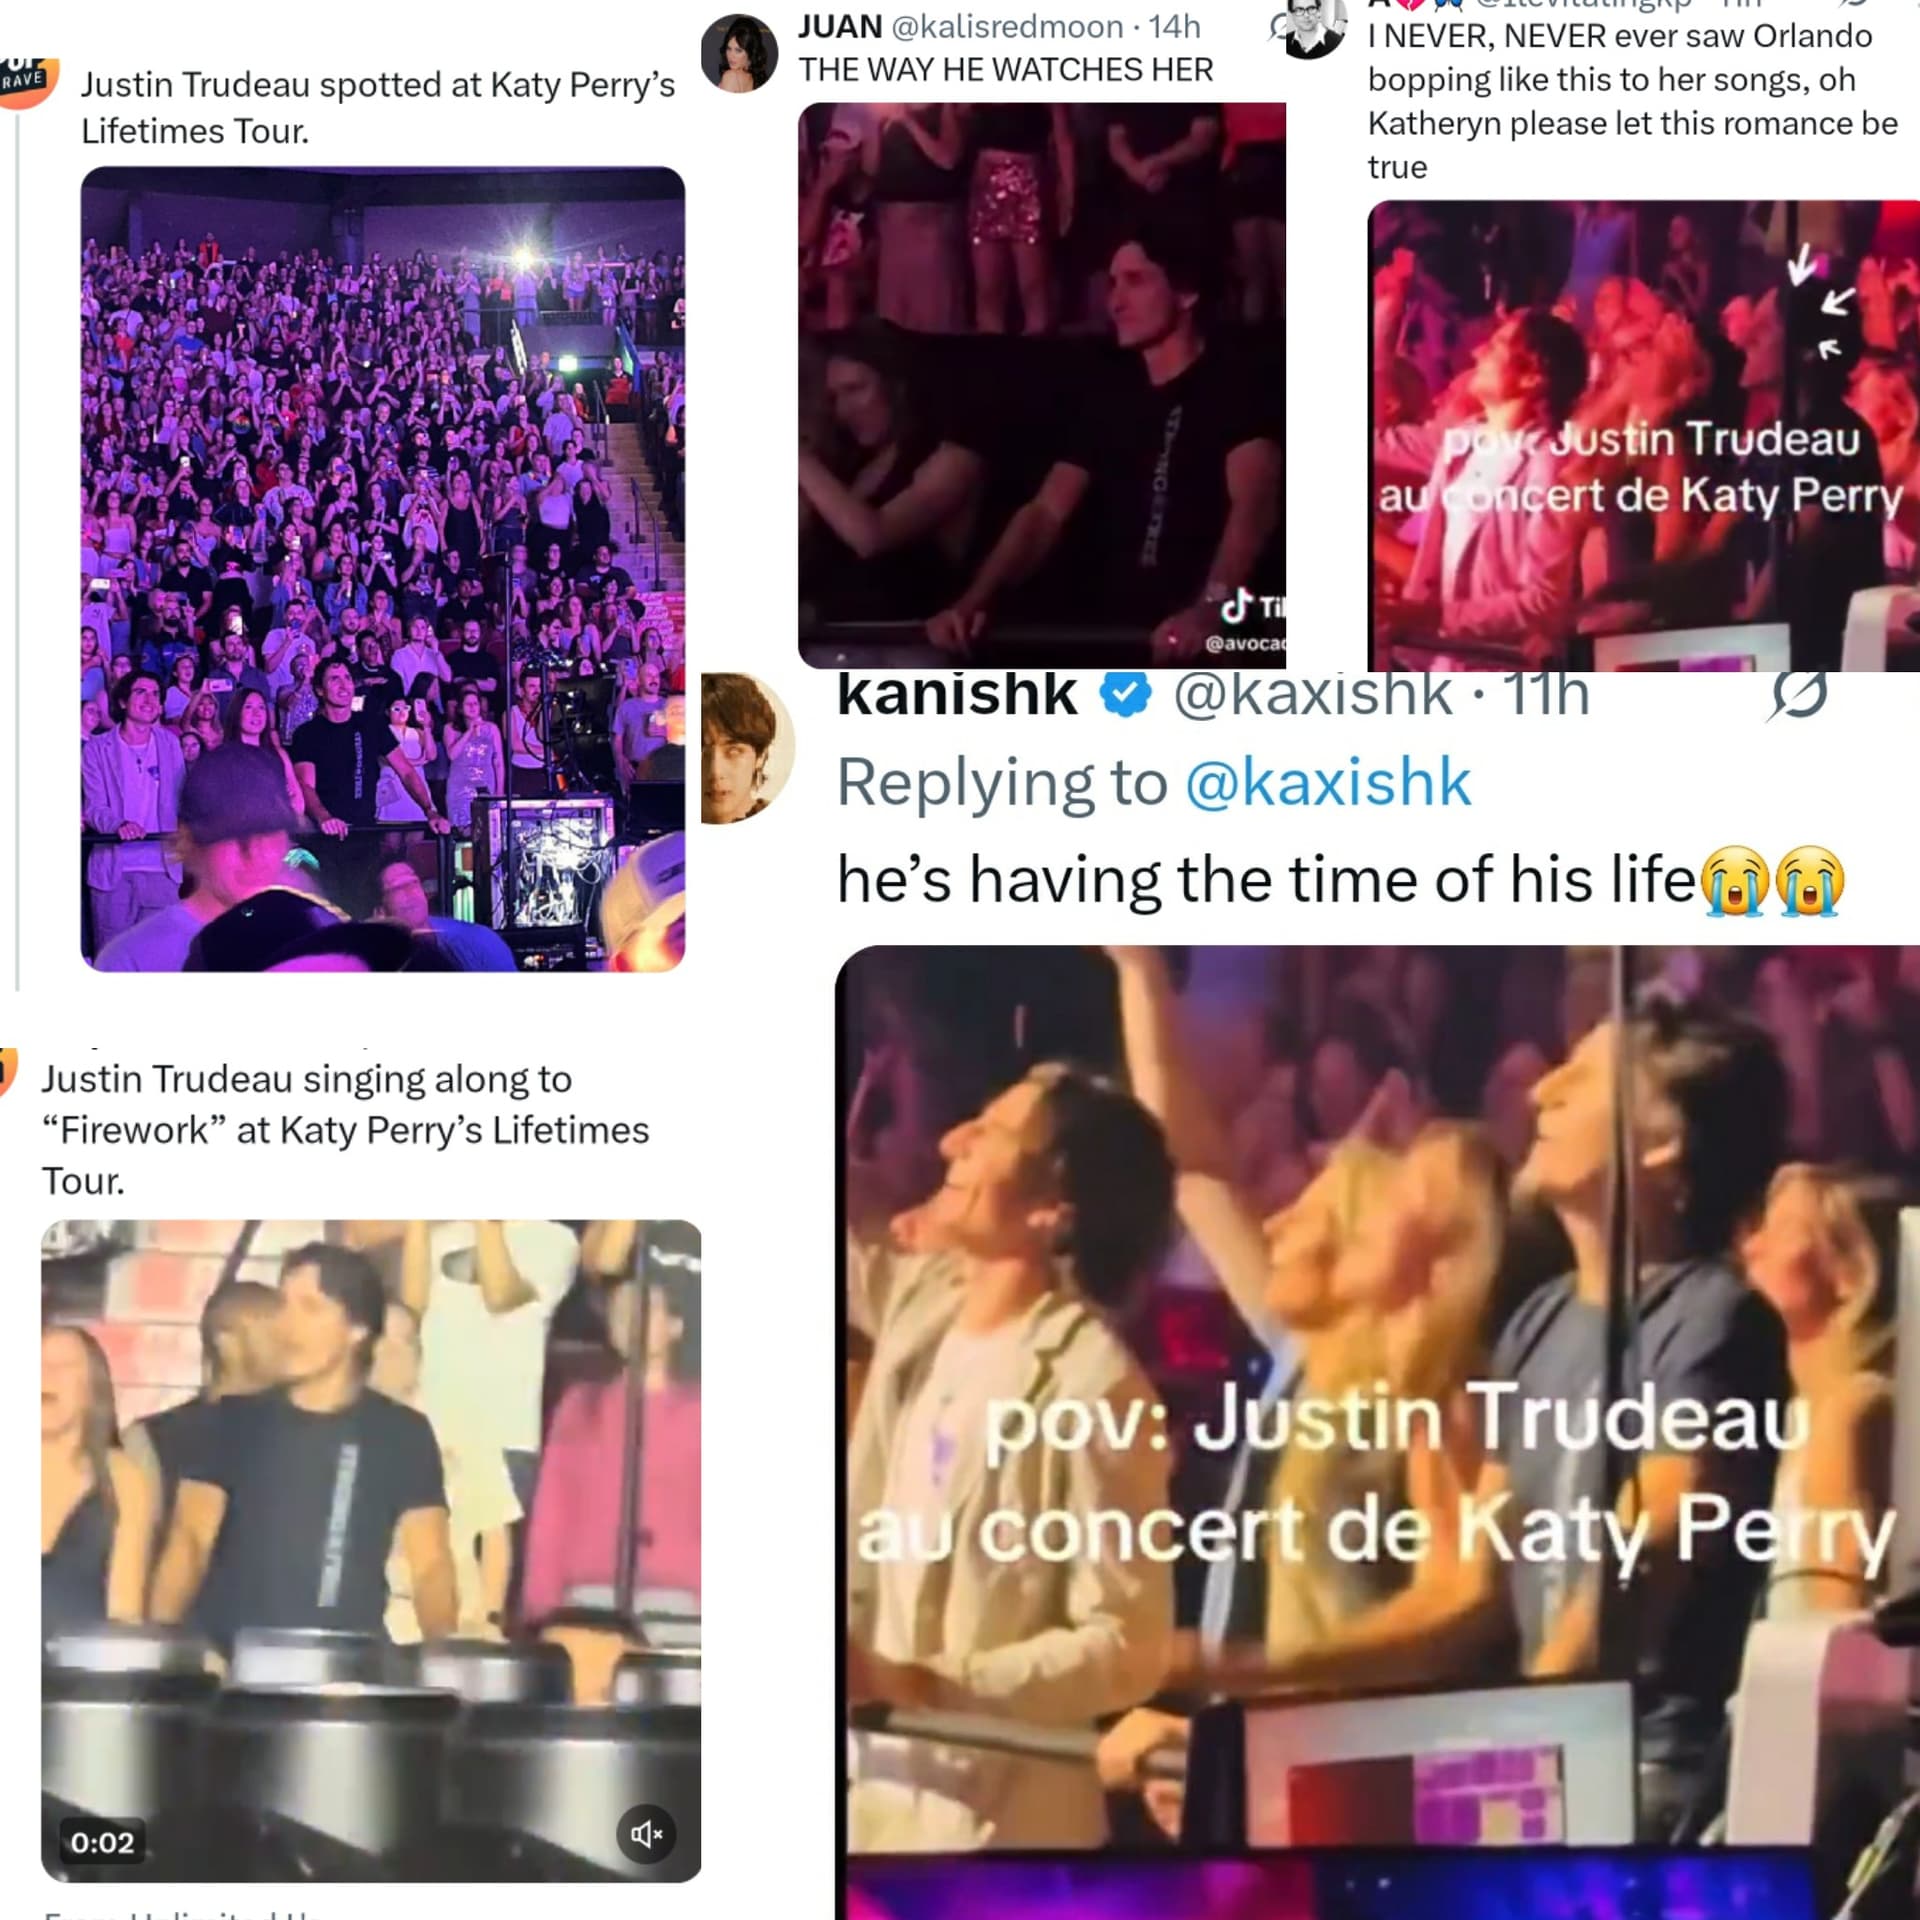Open the 'au concert de Katy Perry' top-right video
This screenshot has height=1920, width=1920.
click(x=1643, y=435)
